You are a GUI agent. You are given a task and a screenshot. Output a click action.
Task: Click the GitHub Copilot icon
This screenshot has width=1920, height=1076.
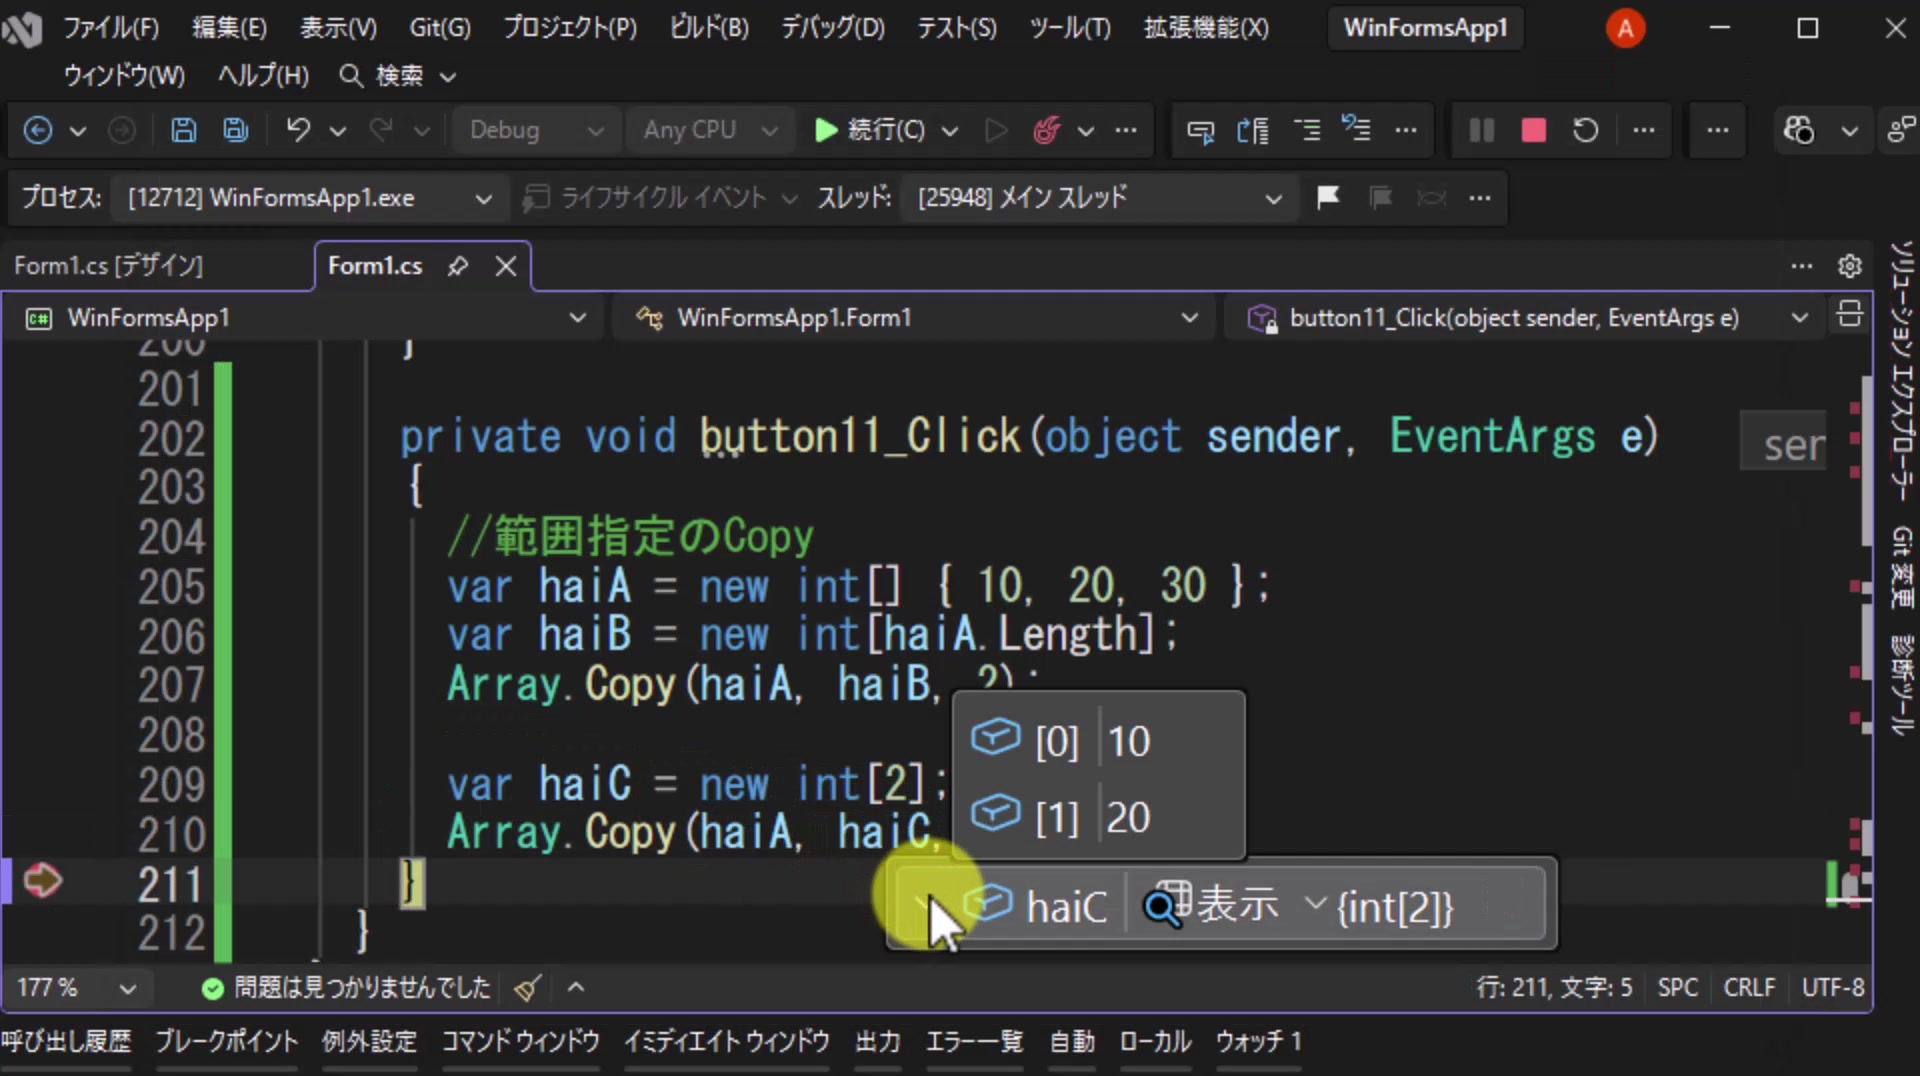coord(1798,130)
